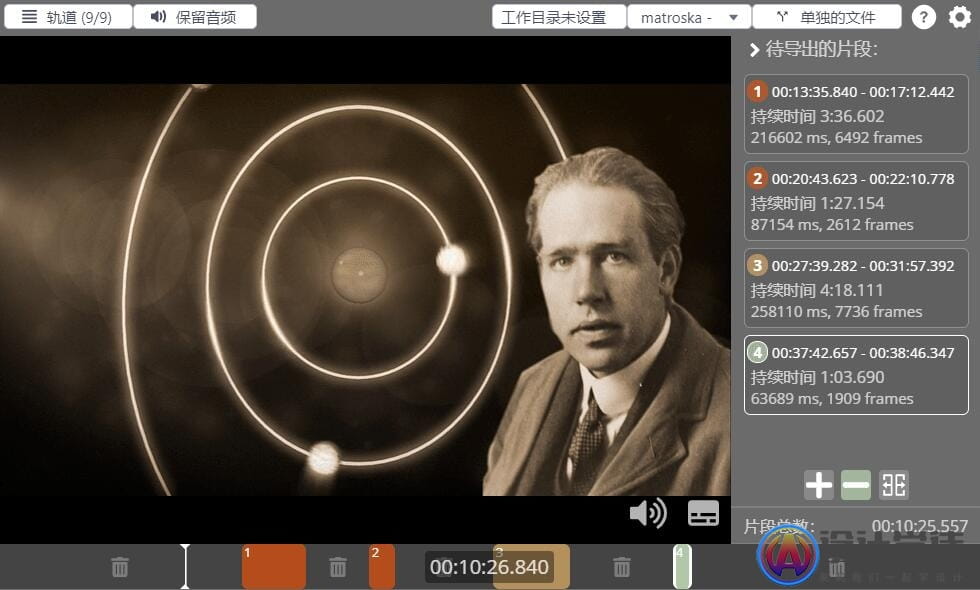Set the working directory
Viewport: 980px width, 590px height.
coord(559,17)
